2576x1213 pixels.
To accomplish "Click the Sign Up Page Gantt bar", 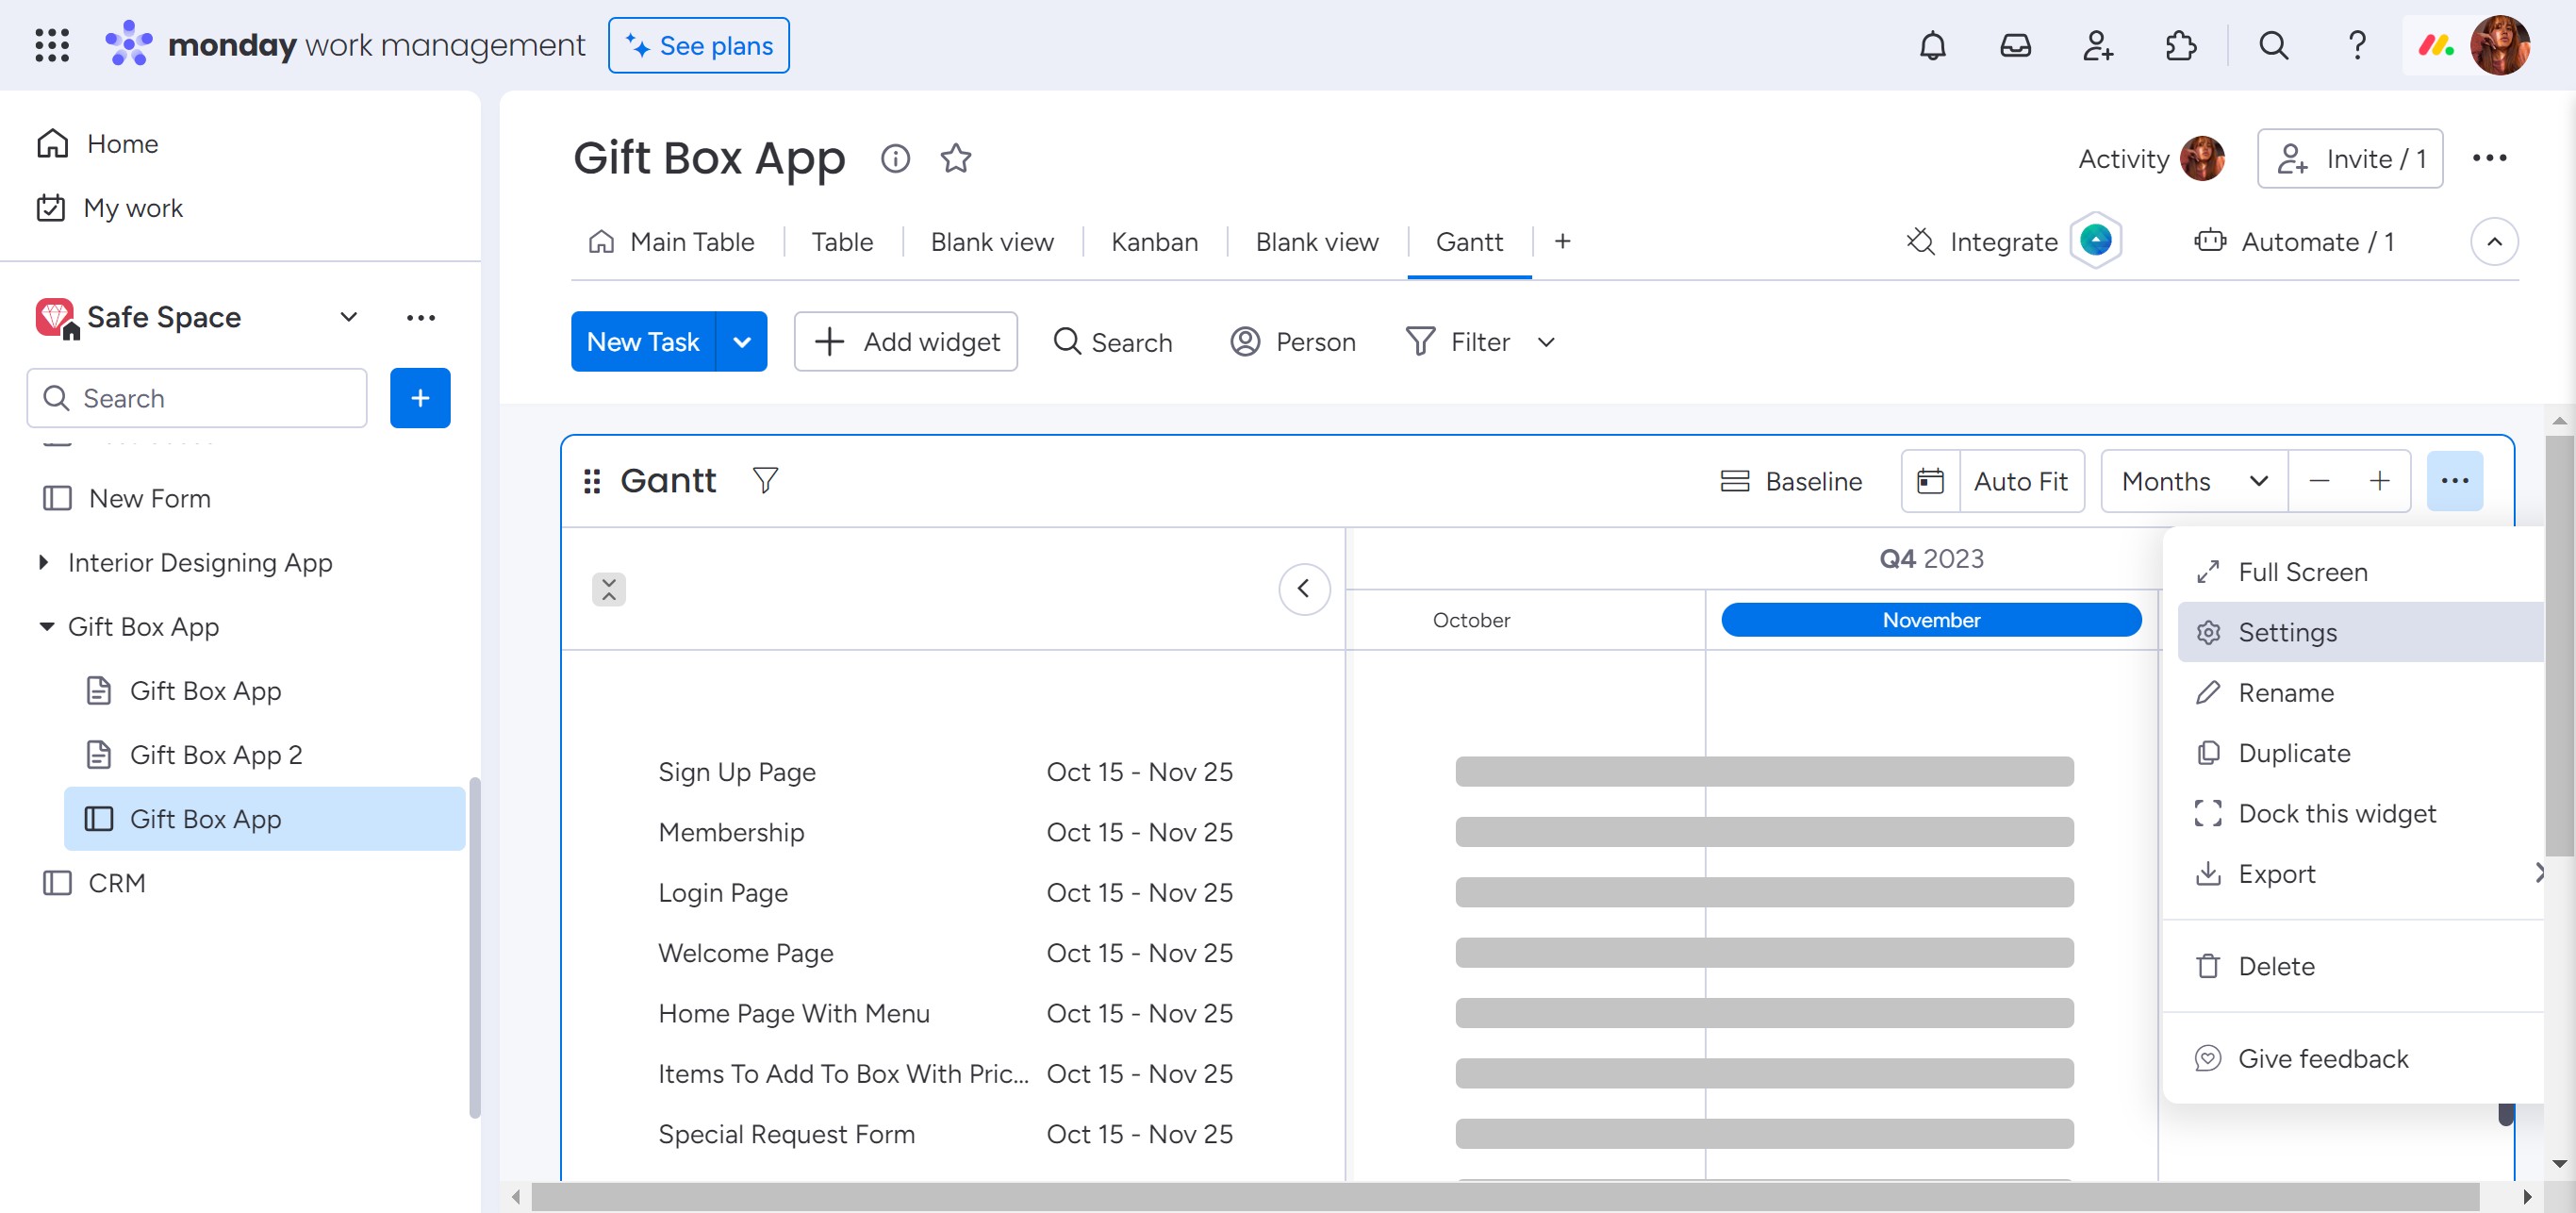I will (x=1764, y=772).
